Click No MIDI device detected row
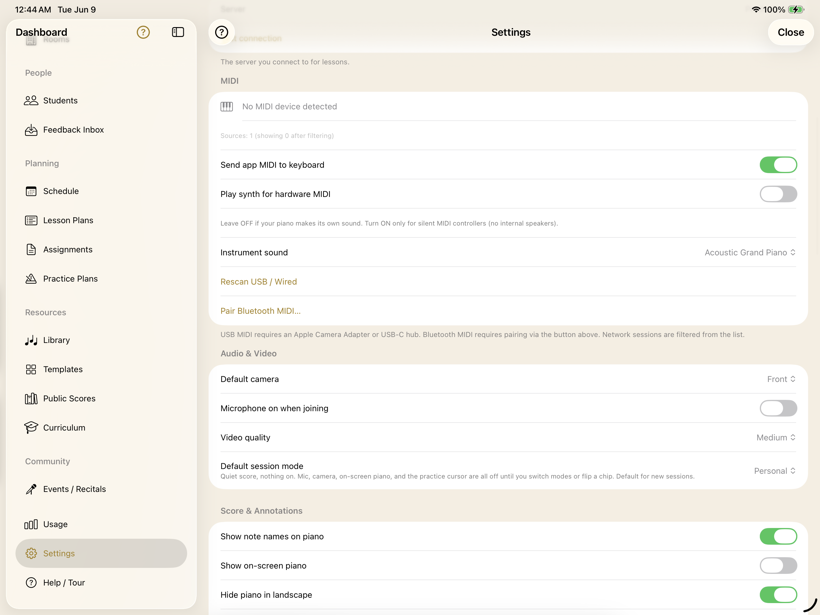The image size is (820, 615). click(508, 107)
